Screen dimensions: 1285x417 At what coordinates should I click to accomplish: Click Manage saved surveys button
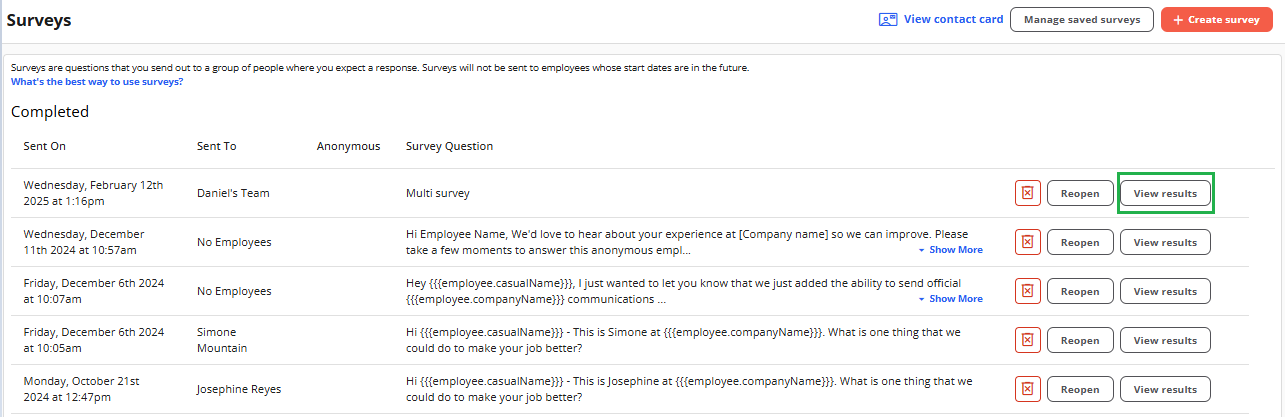coord(1082,20)
